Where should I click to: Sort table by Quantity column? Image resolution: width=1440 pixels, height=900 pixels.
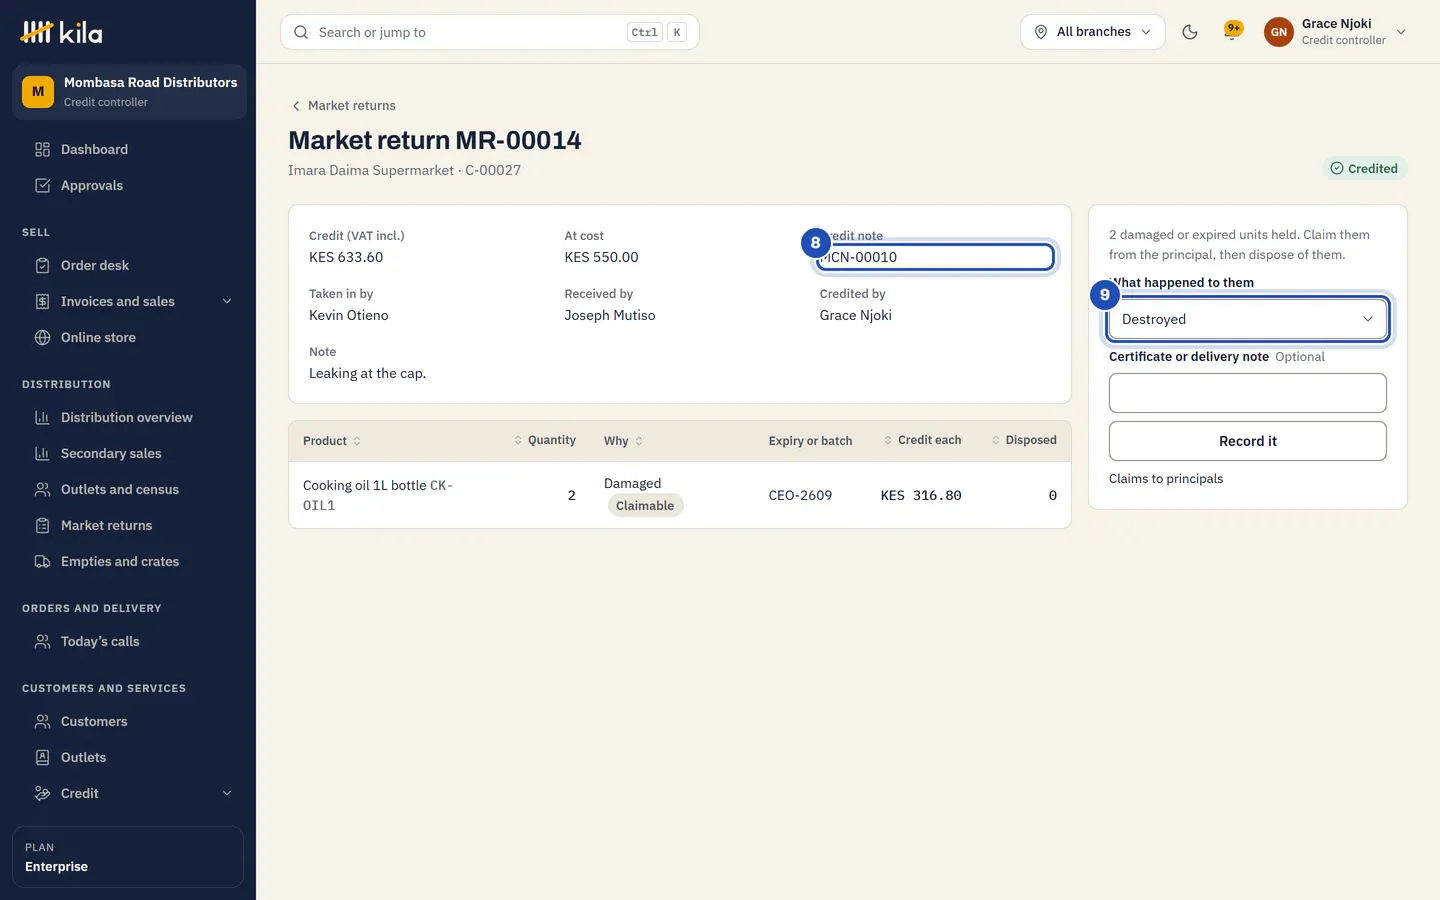[x=544, y=441]
